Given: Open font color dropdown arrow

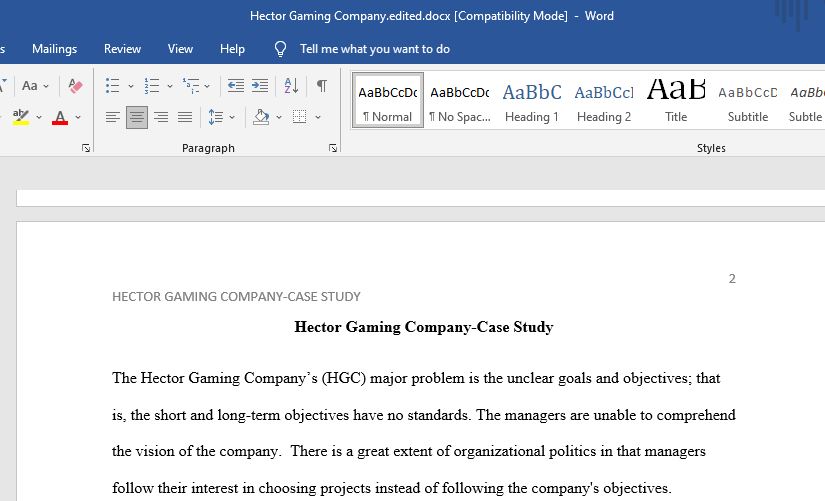Looking at the screenshot, I should pos(78,117).
